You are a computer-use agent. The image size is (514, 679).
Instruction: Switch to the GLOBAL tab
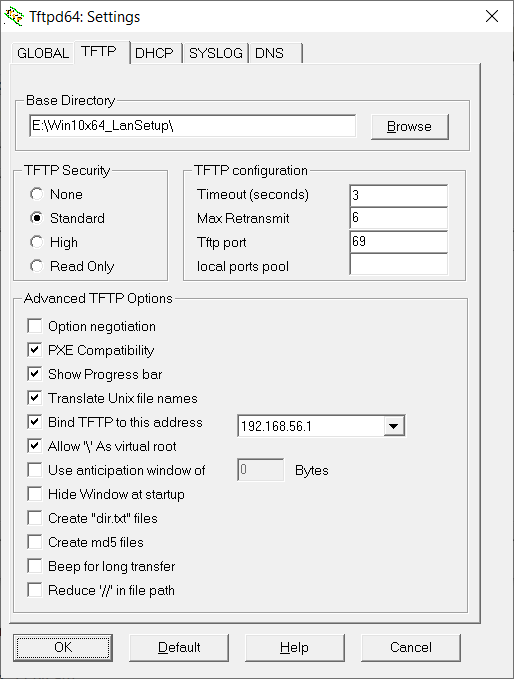42,53
